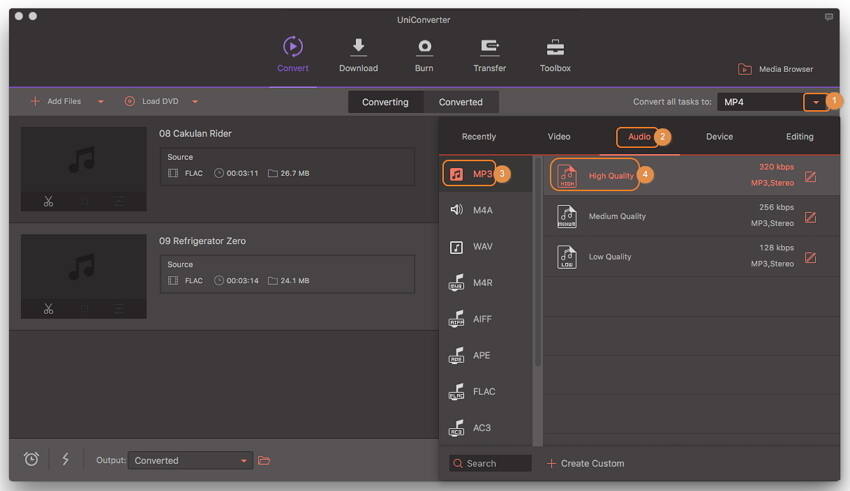Open the Toolbox section
Viewport: 850px width, 491px height.
555,54
